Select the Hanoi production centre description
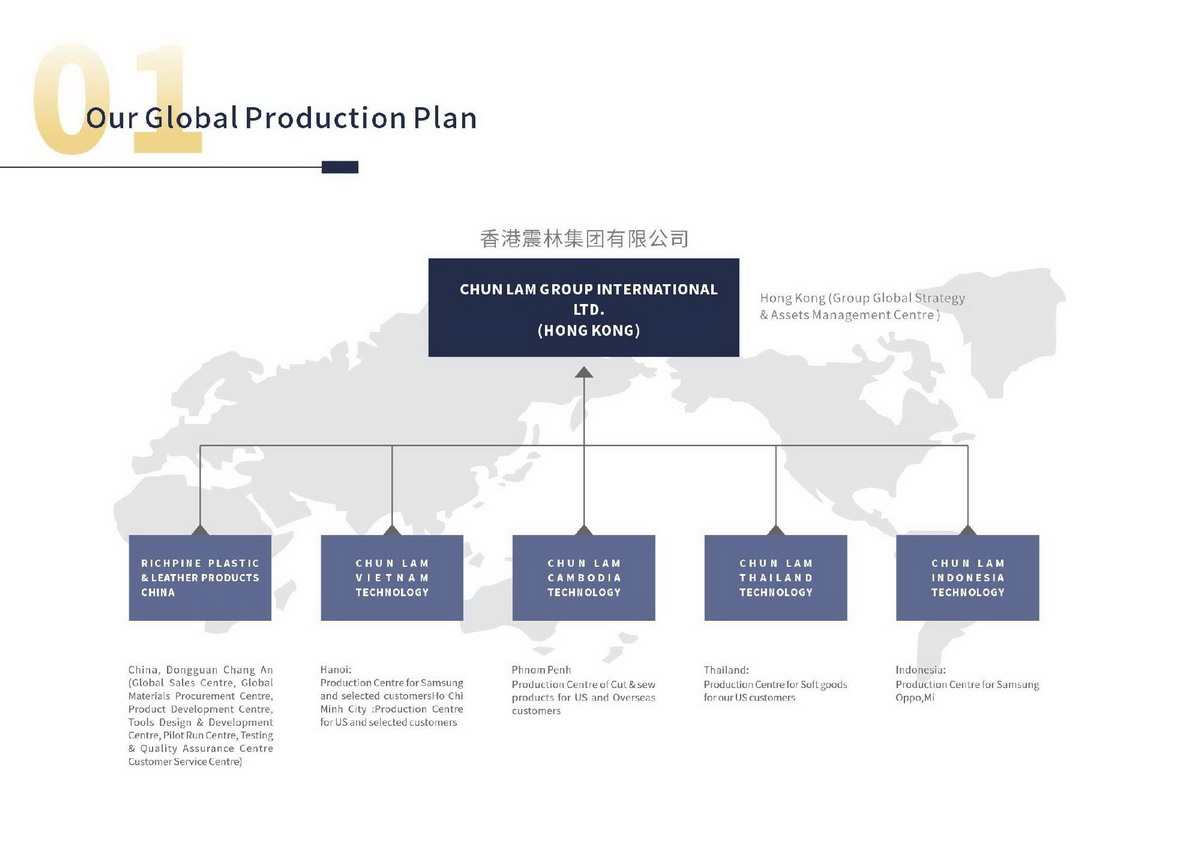The image size is (1200, 846). point(392,696)
